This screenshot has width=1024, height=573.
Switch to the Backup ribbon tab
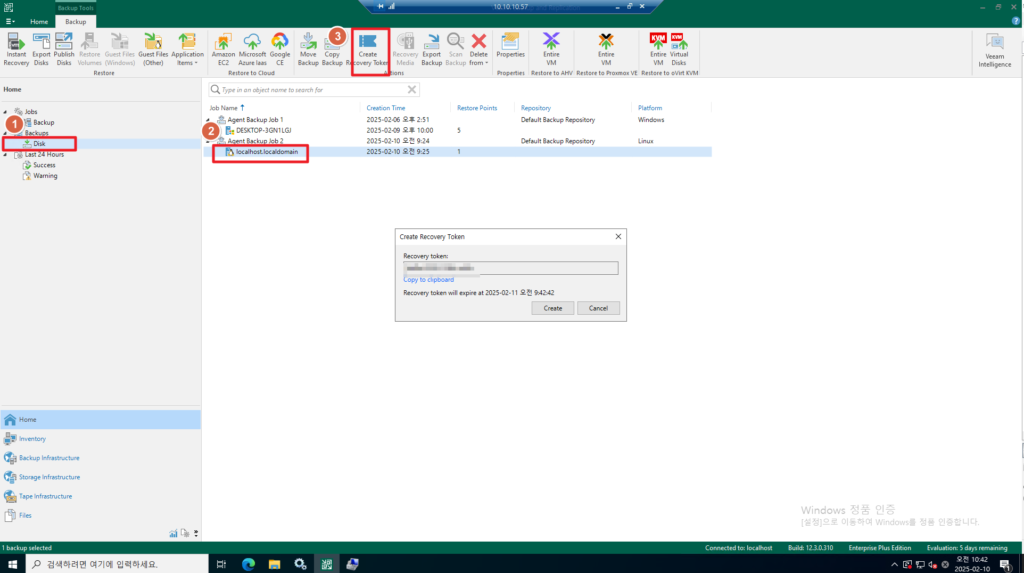click(x=76, y=22)
